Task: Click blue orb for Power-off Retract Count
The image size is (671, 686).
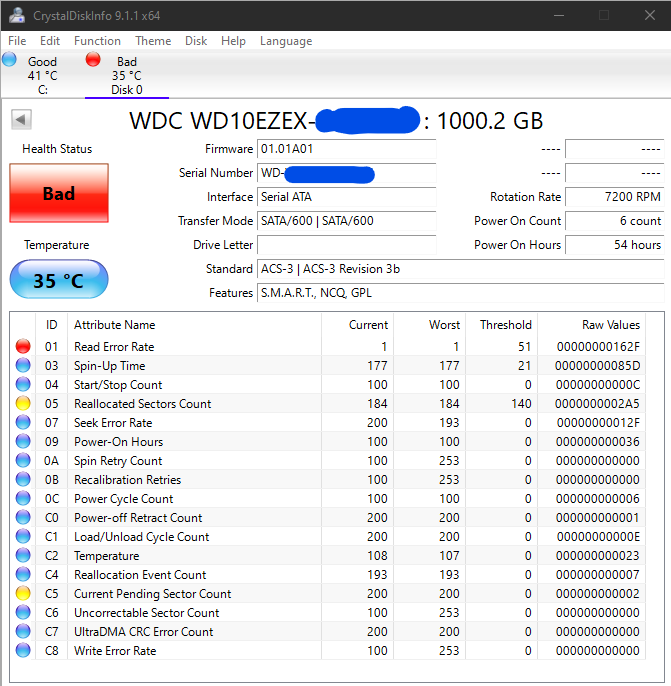Action: pos(23,518)
